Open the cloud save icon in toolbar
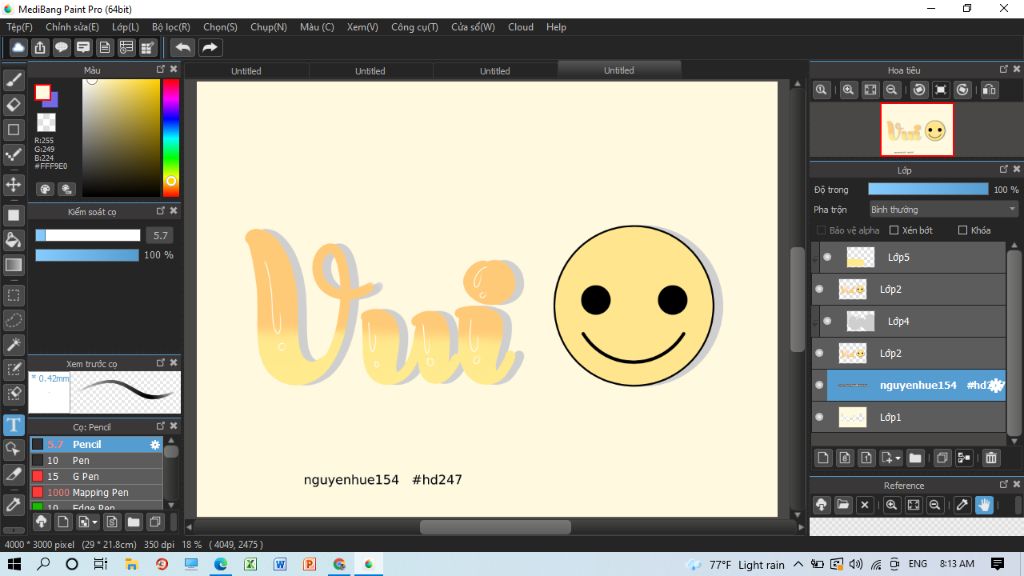Screen dimensions: 1024x576 coord(18,48)
